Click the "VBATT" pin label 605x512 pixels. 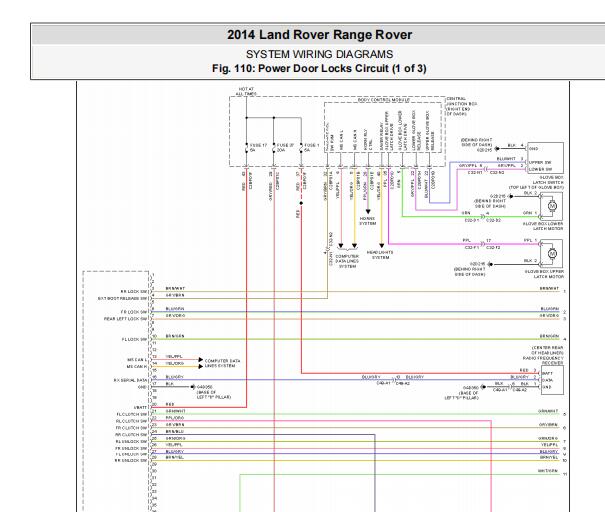pos(140,407)
